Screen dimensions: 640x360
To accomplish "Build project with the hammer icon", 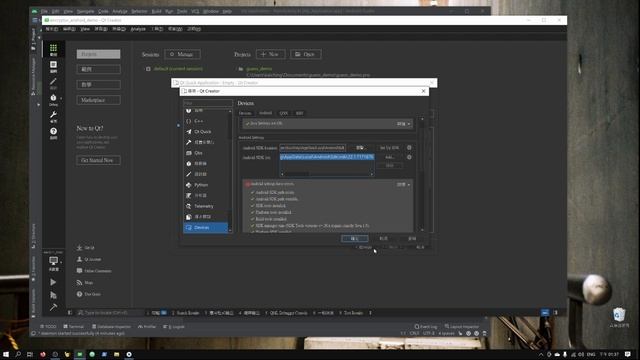I will point(53,307).
